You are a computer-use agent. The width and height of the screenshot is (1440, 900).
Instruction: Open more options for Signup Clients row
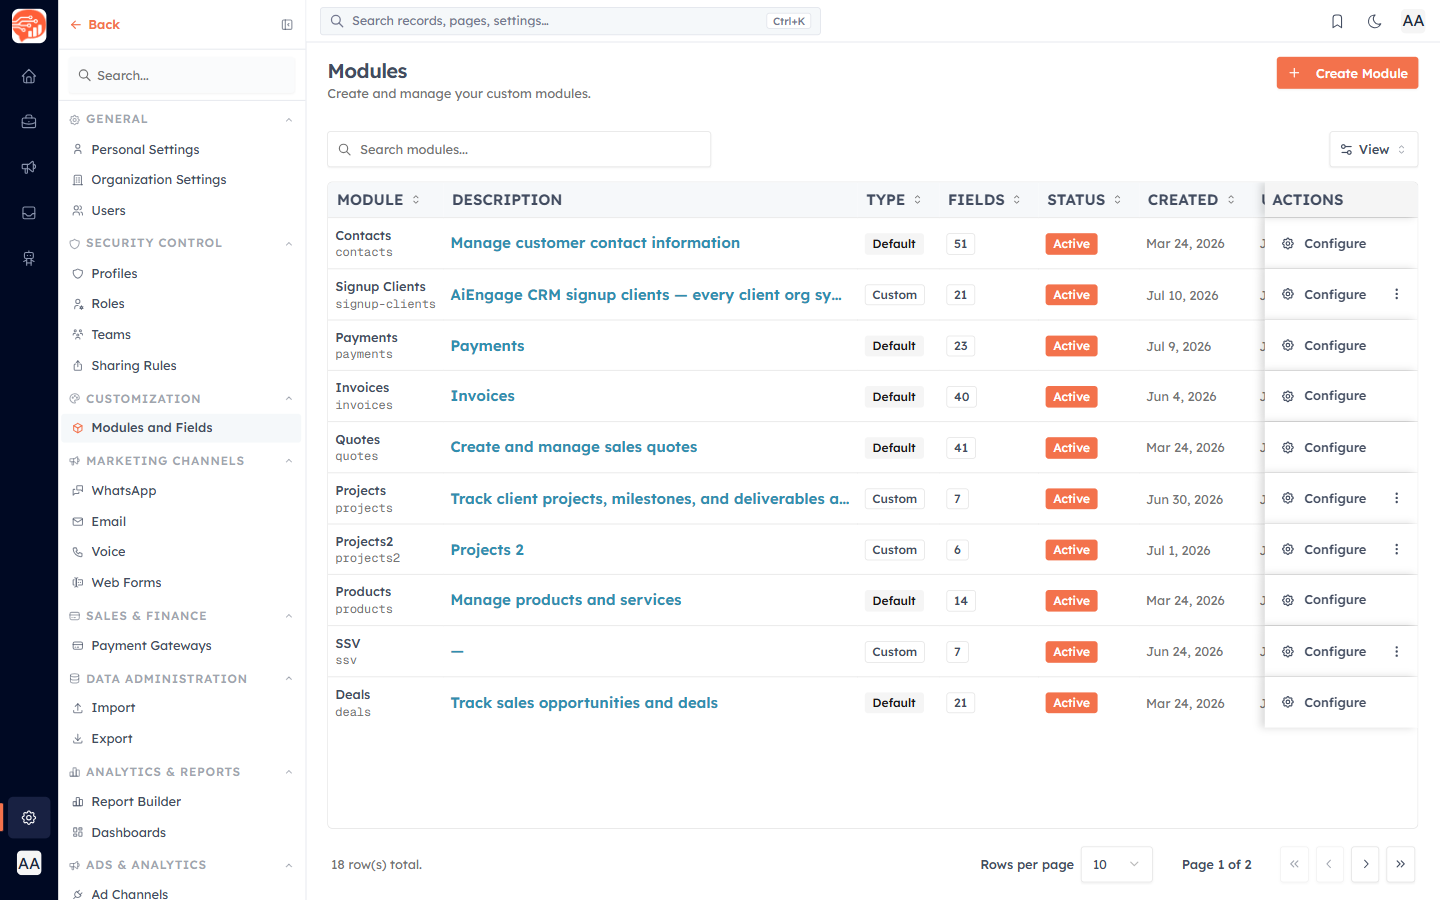1397,294
